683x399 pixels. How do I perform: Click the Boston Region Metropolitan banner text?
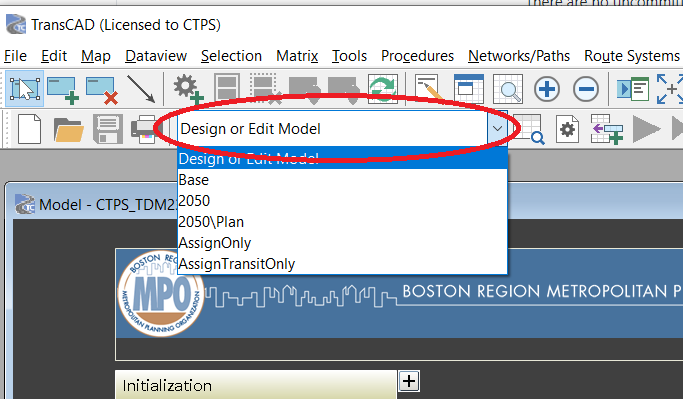point(542,291)
